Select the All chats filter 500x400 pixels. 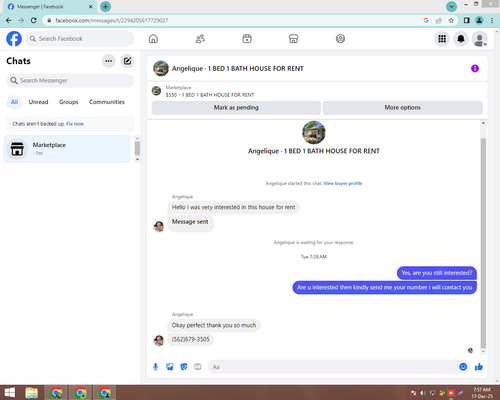(x=14, y=102)
